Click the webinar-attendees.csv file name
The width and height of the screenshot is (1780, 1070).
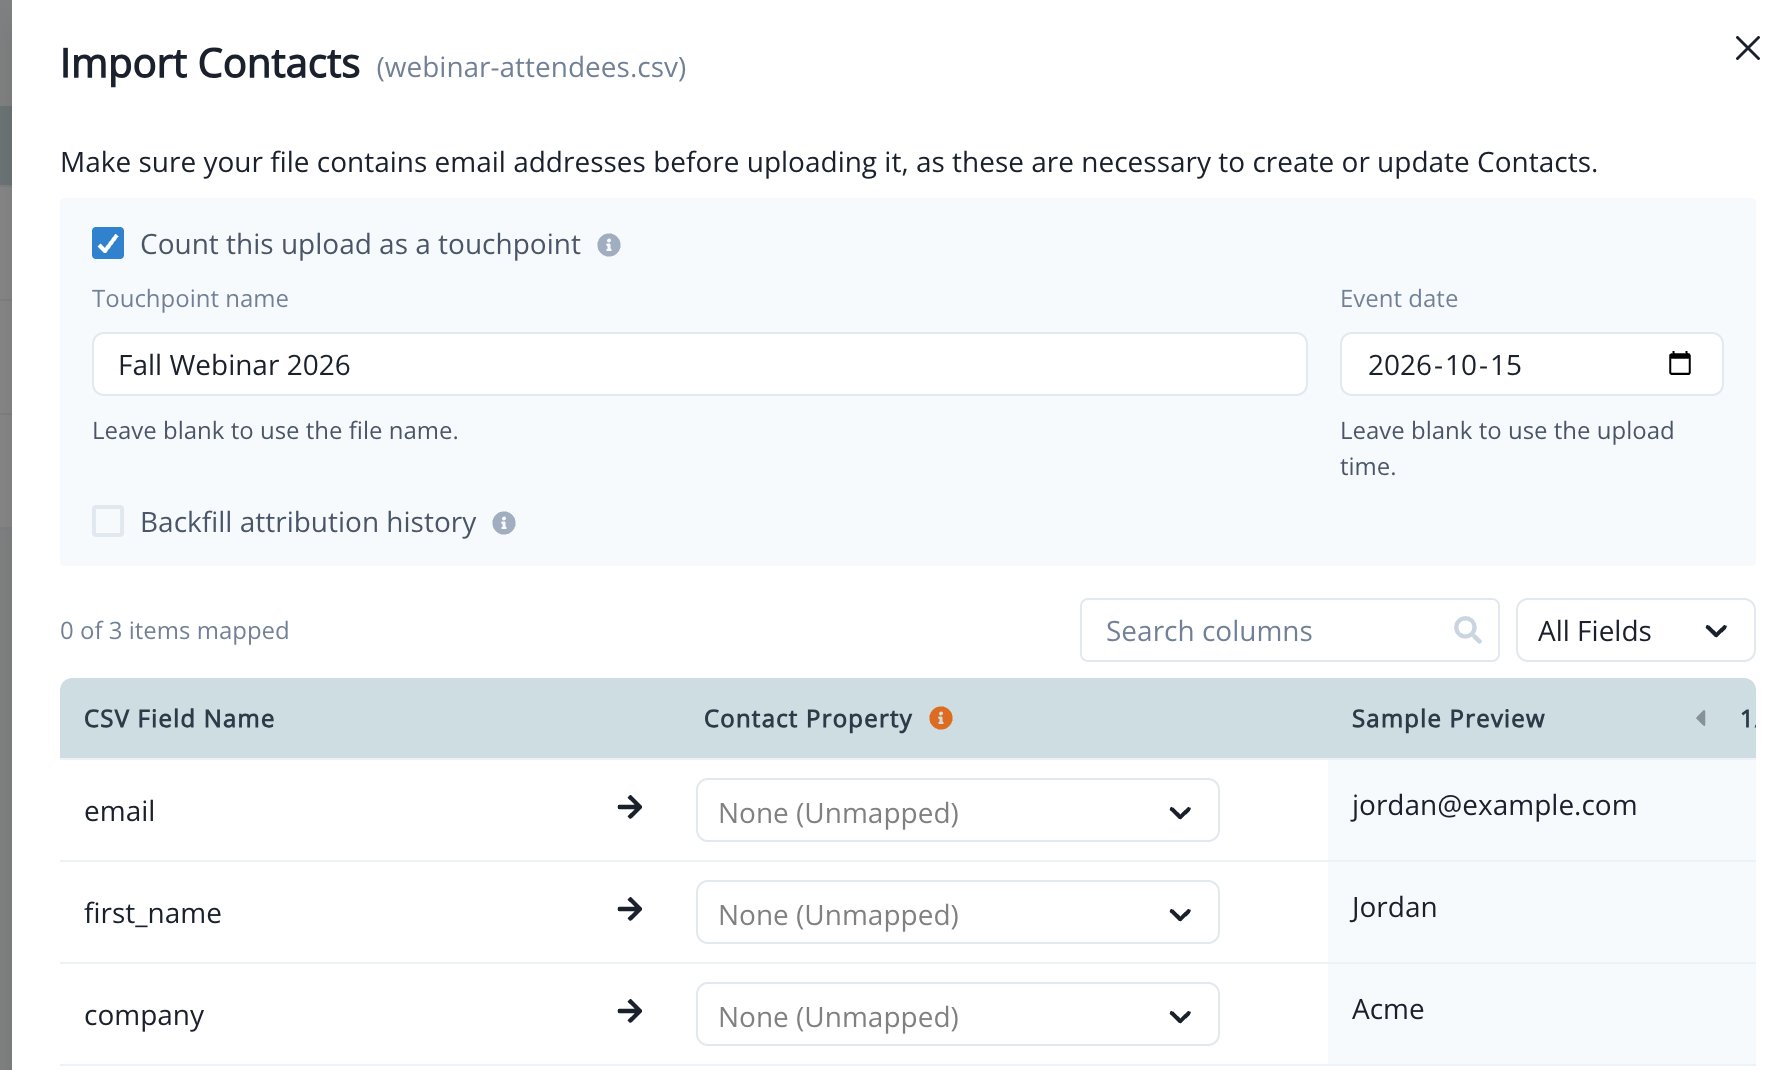pos(531,68)
